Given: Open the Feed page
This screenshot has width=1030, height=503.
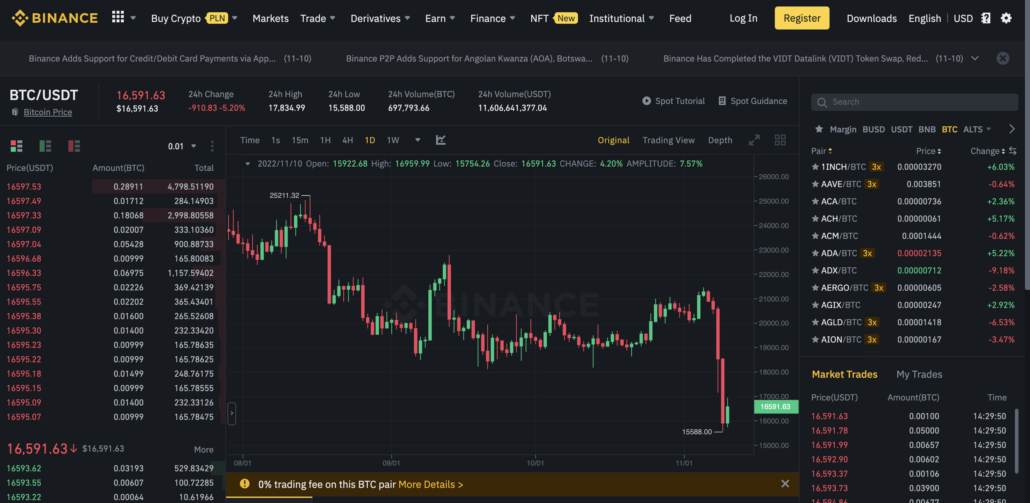Looking at the screenshot, I should 680,18.
